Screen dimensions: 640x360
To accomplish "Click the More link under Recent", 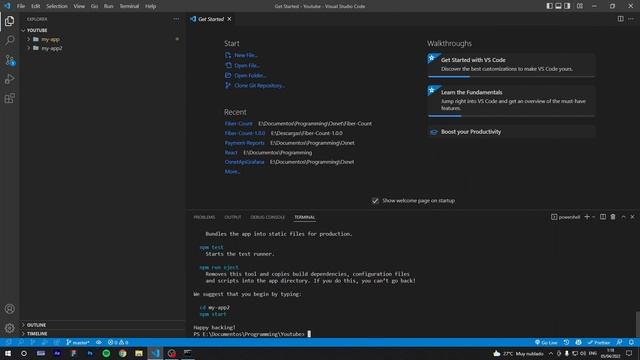I will 232,171.
